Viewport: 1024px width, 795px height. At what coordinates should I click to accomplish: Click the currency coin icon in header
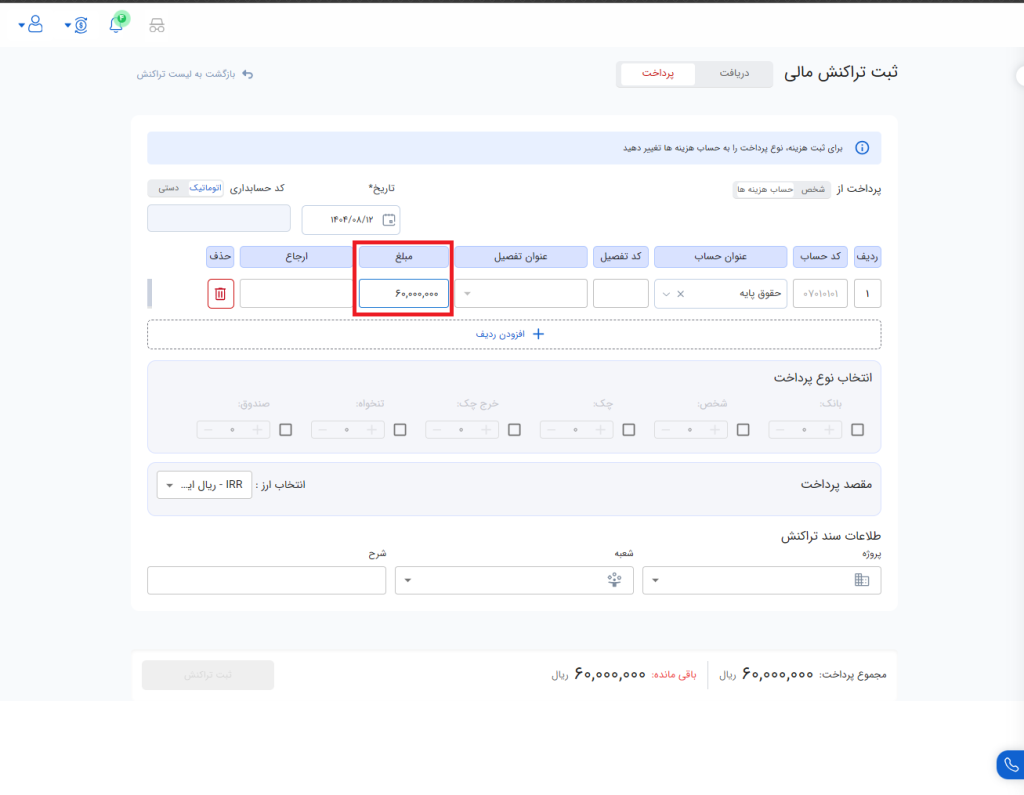81,24
